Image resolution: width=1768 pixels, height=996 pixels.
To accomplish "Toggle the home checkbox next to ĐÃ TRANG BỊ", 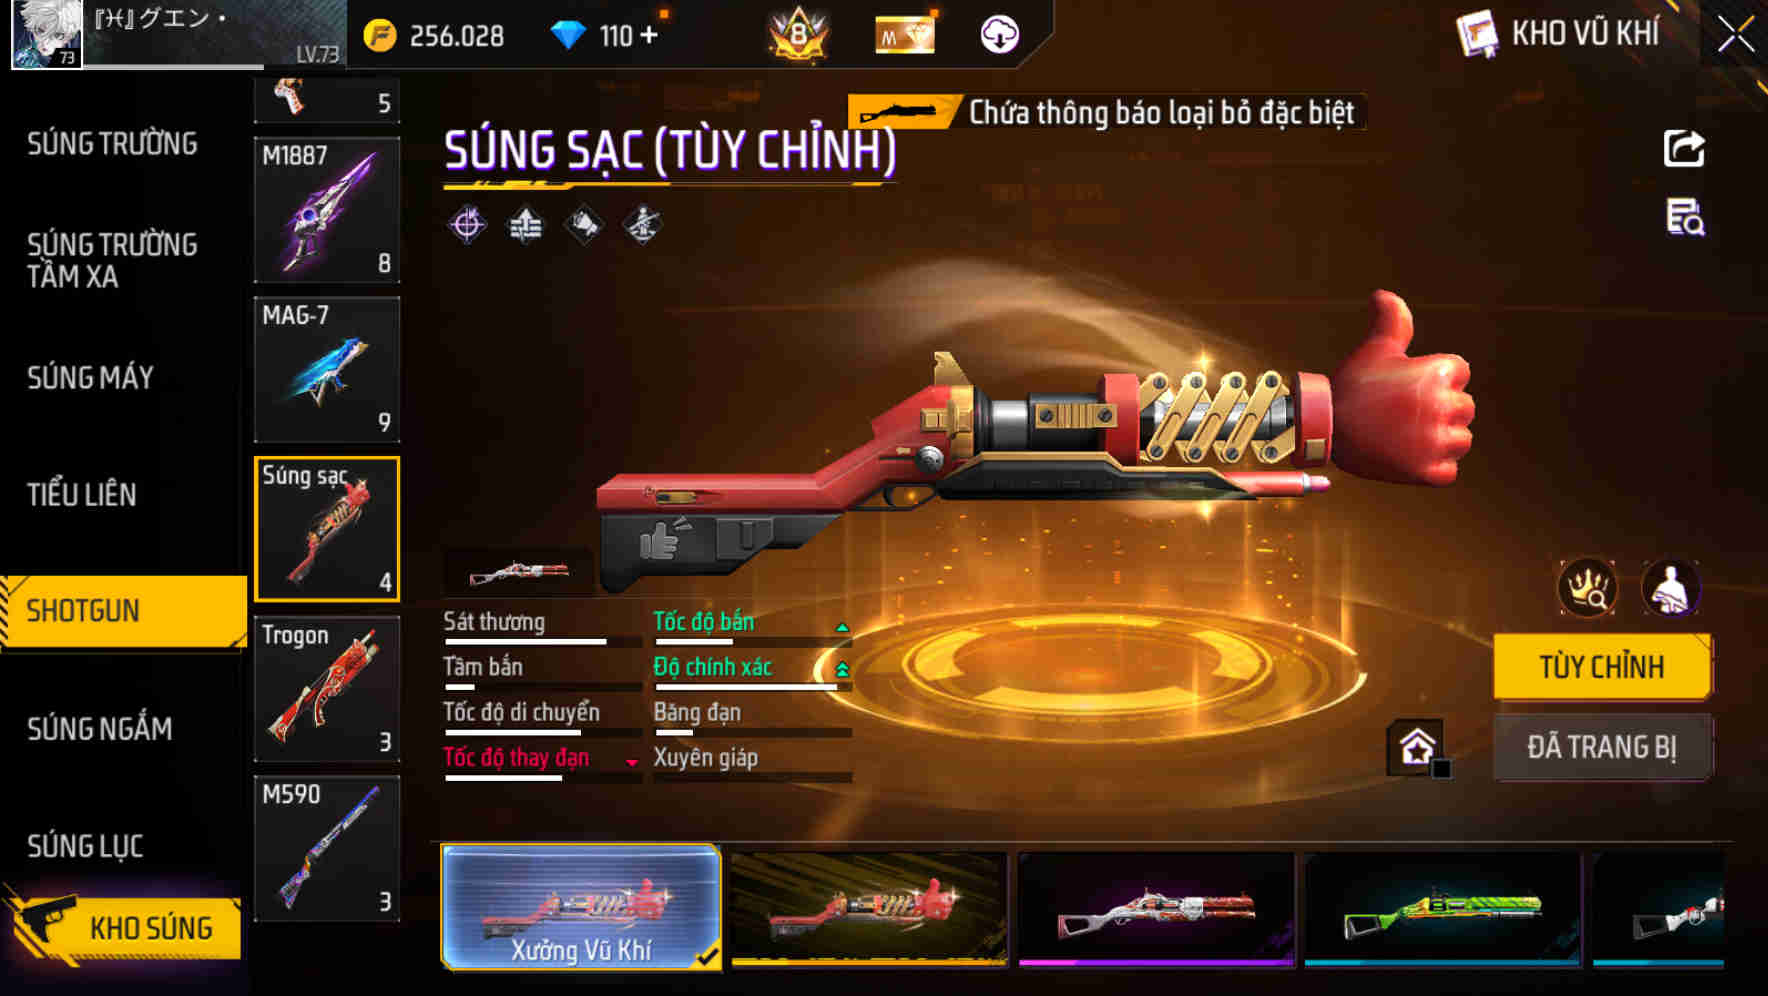I will click(1441, 769).
